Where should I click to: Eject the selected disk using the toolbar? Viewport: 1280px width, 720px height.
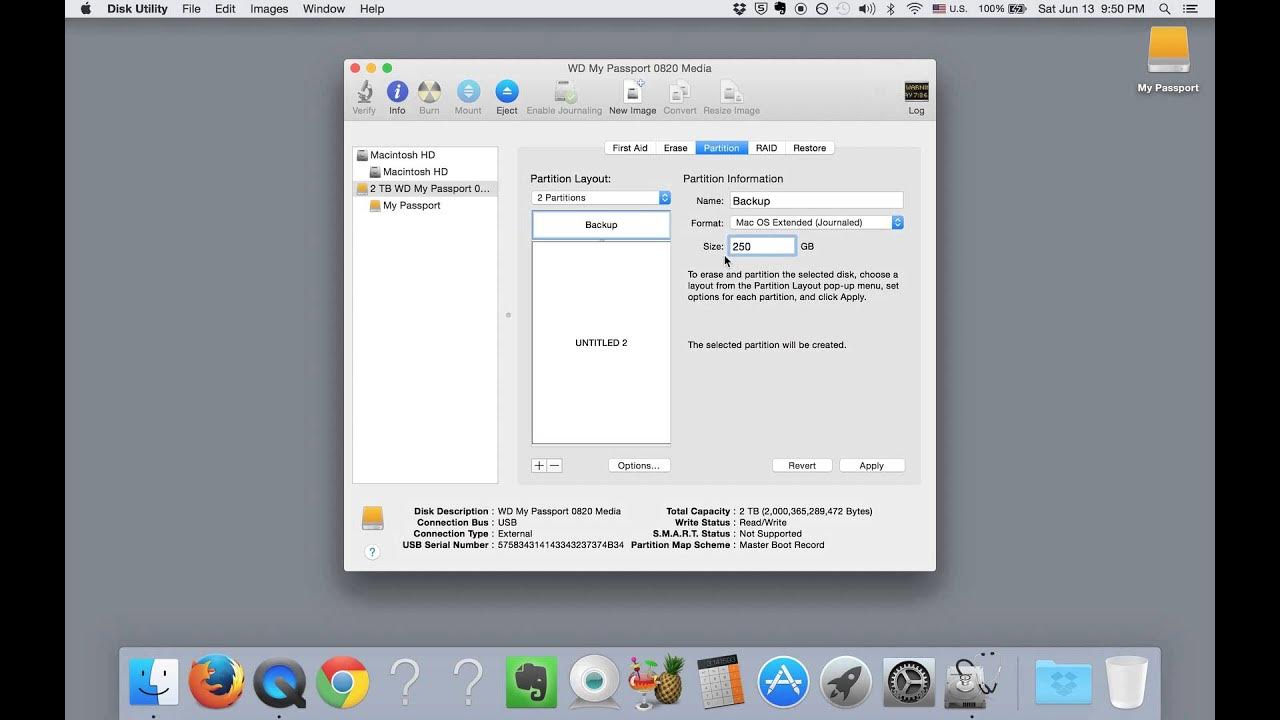point(507,97)
